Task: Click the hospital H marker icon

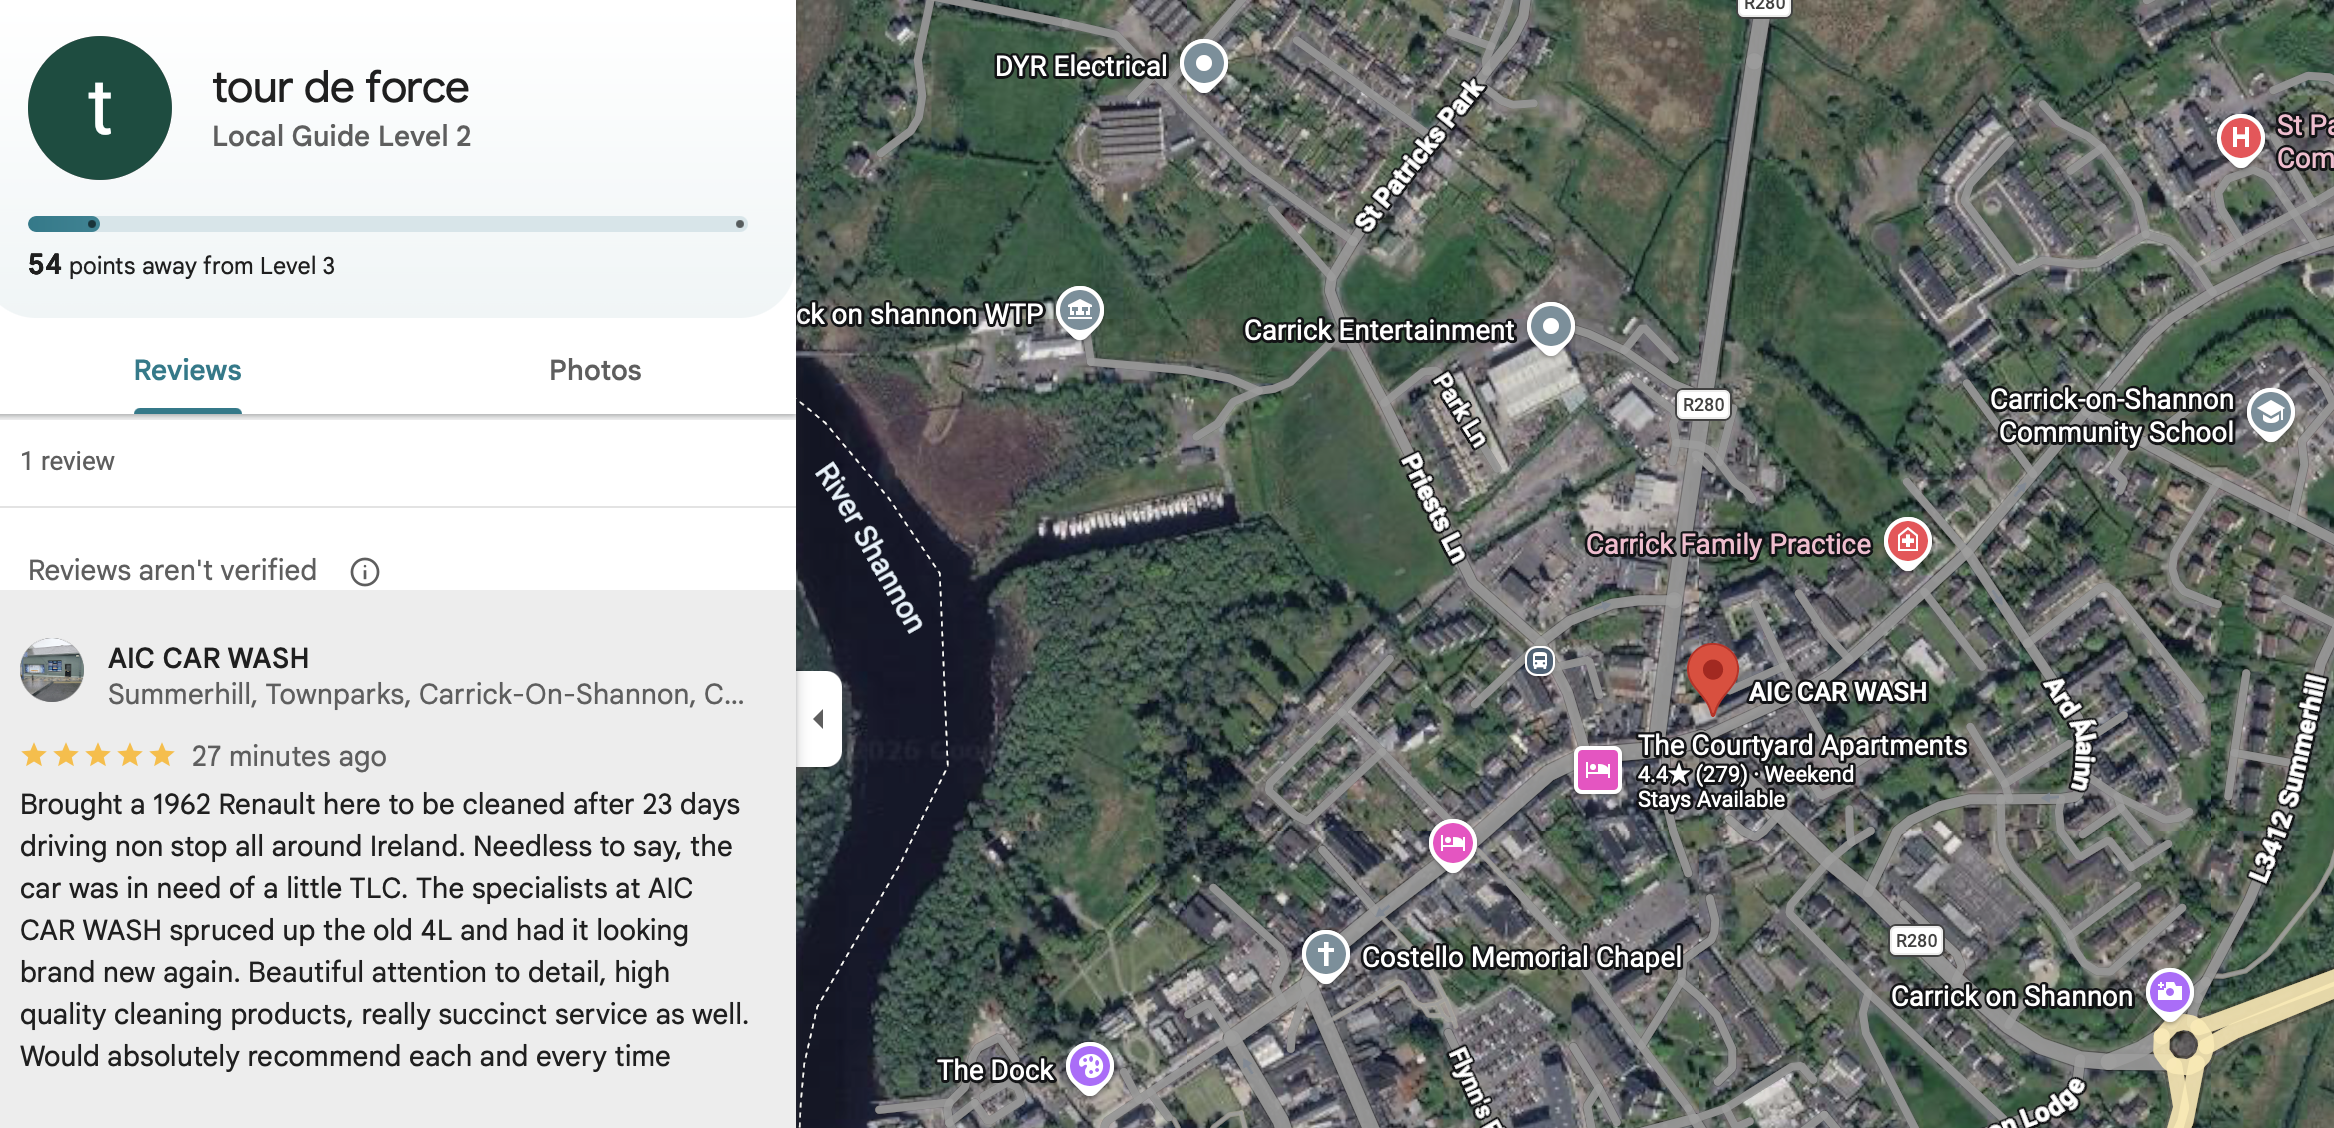Action: 2241,139
